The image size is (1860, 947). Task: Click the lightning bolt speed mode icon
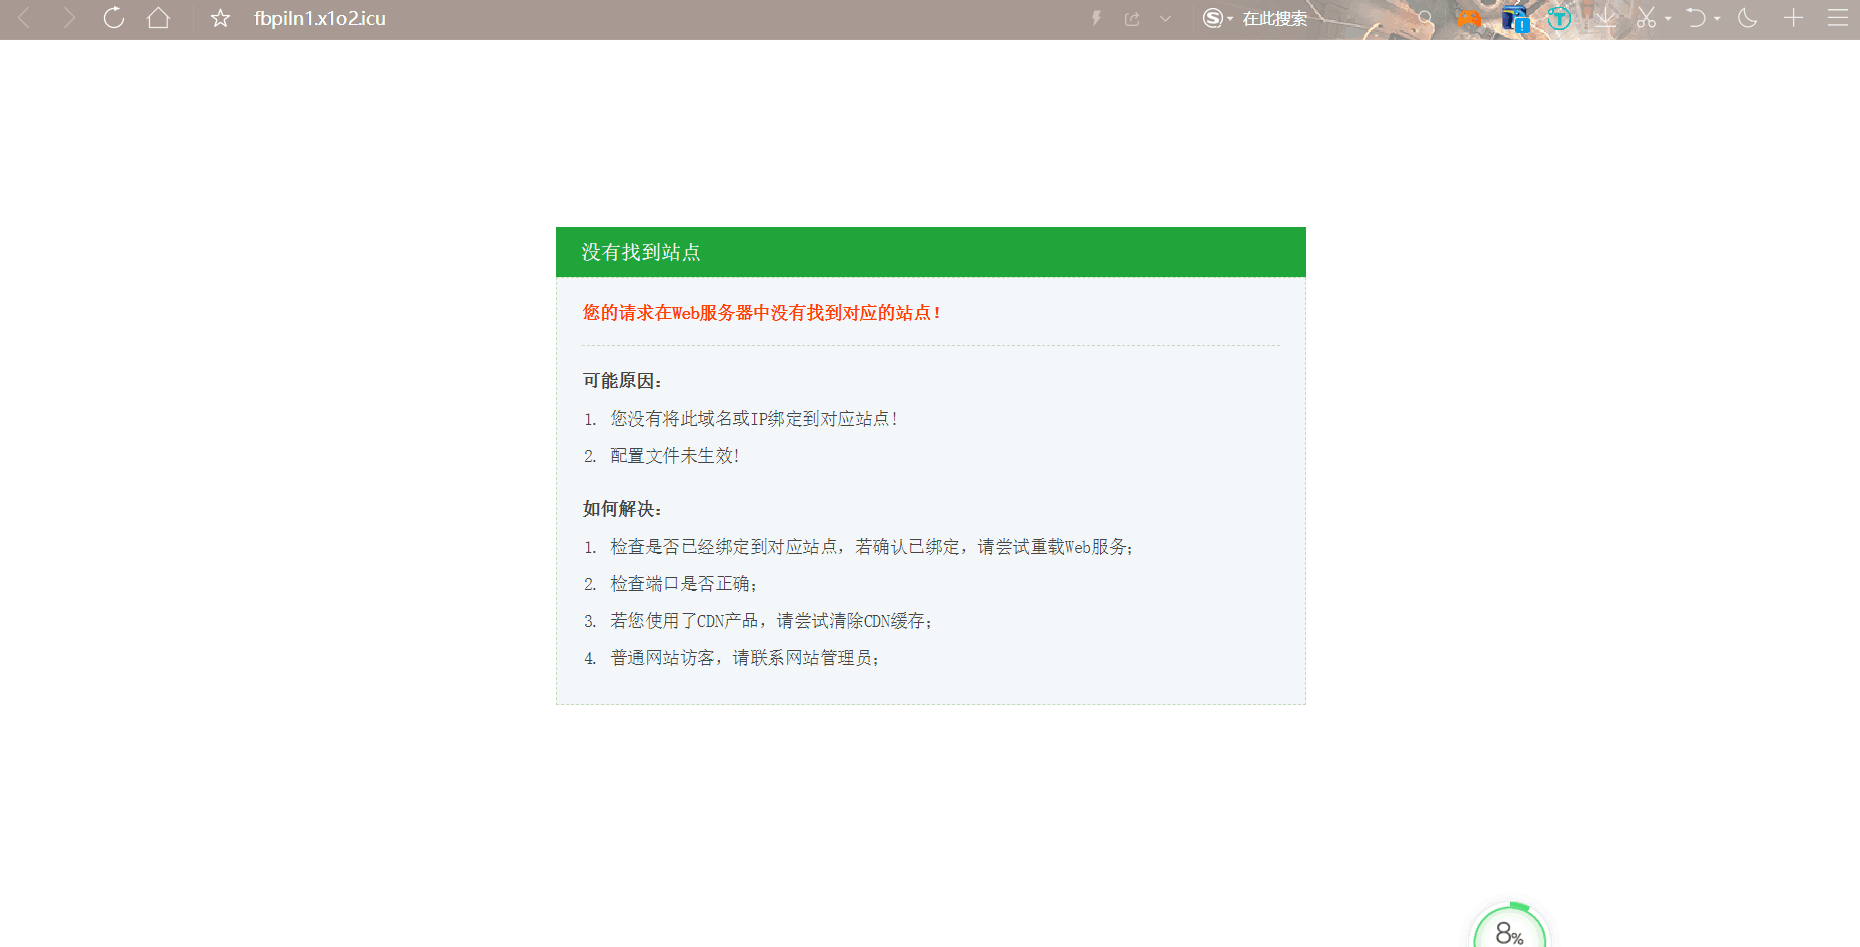[1097, 18]
